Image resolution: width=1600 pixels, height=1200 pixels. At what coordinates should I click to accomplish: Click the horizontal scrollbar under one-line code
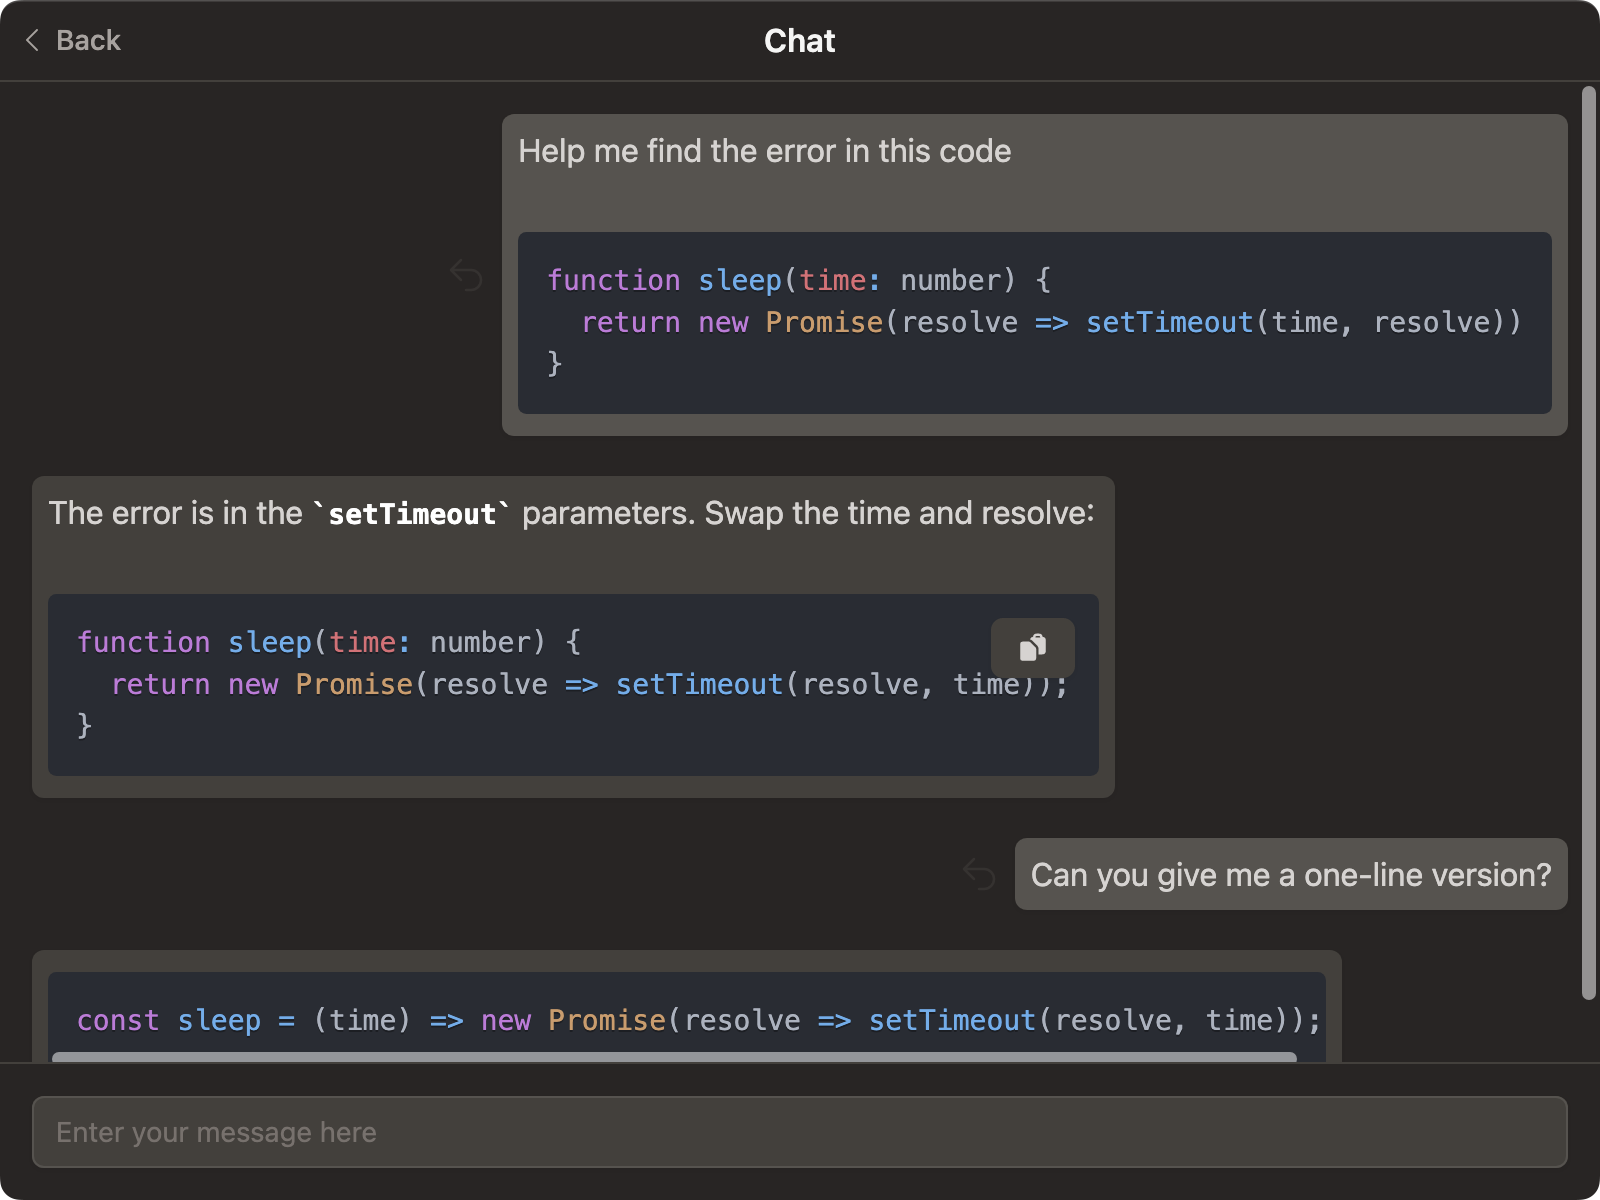tap(674, 1057)
